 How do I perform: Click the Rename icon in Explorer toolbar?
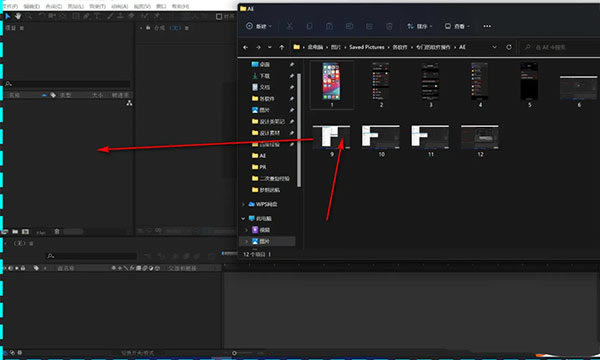coord(349,26)
